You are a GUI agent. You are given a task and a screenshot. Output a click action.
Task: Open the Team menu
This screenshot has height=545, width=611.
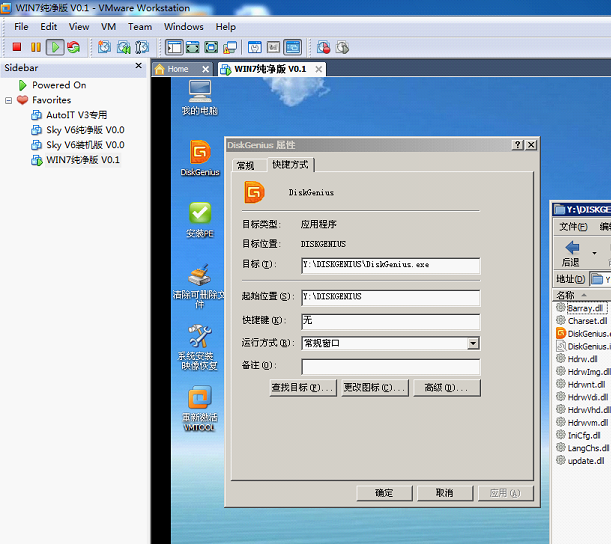point(140,26)
